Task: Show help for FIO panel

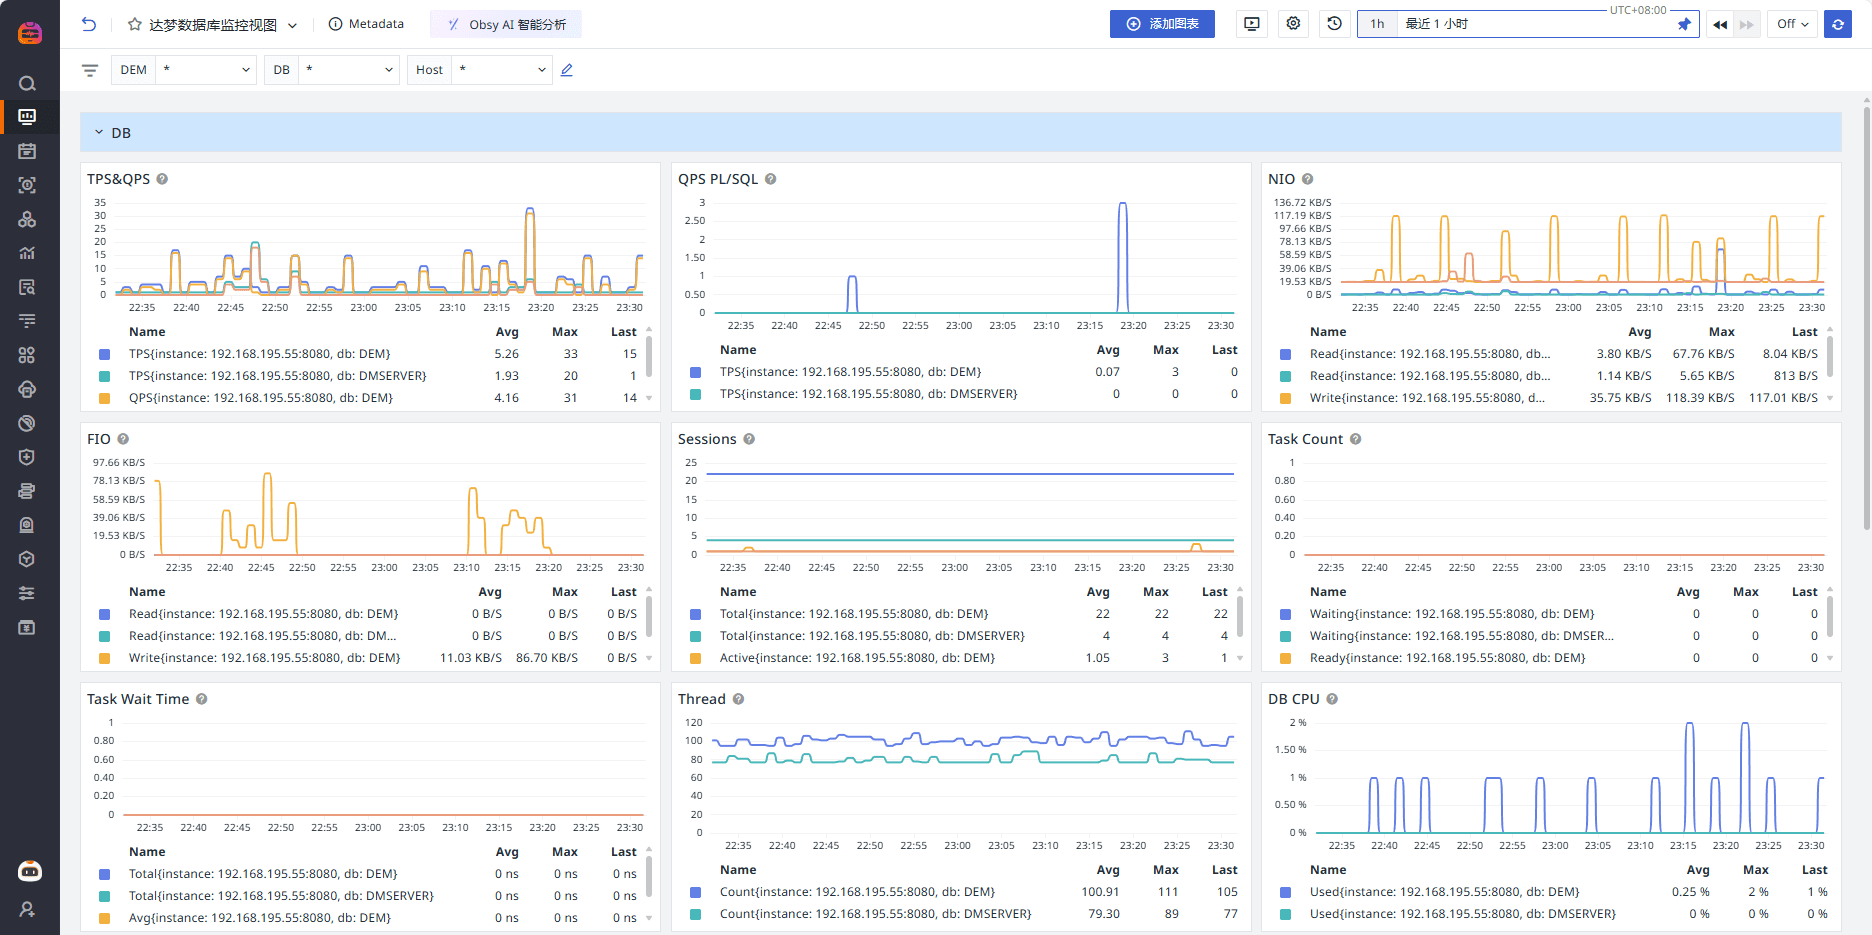Action: 123,439
